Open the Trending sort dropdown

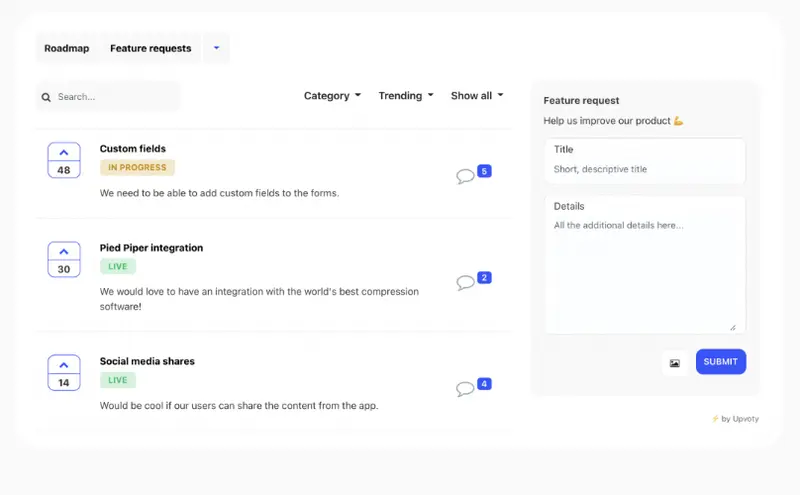coord(406,96)
